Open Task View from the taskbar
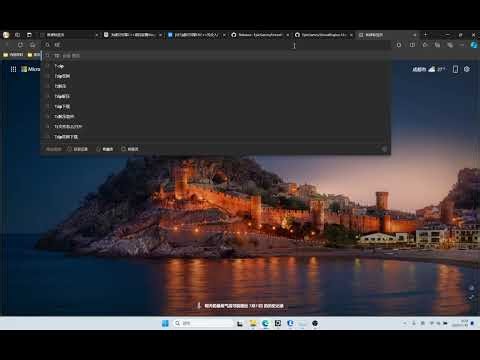 coord(240,323)
